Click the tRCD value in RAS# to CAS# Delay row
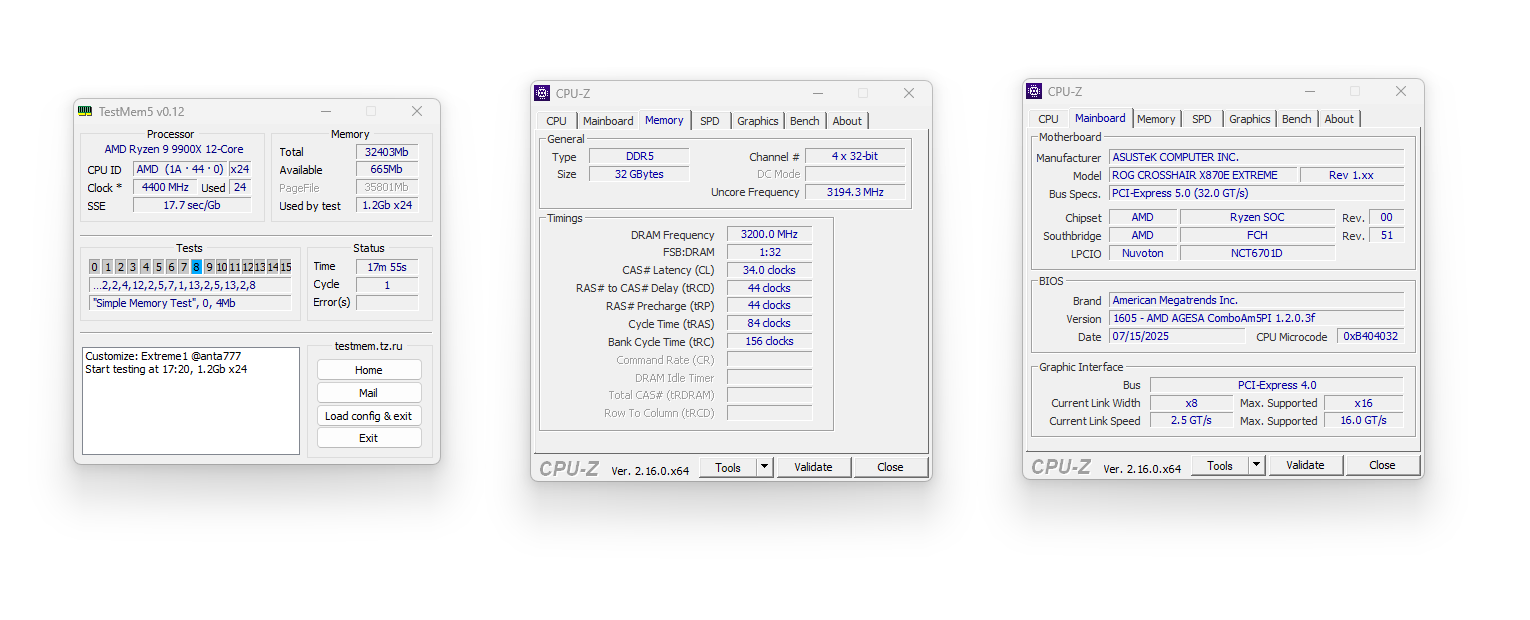The width and height of the screenshot is (1530, 620). (769, 288)
